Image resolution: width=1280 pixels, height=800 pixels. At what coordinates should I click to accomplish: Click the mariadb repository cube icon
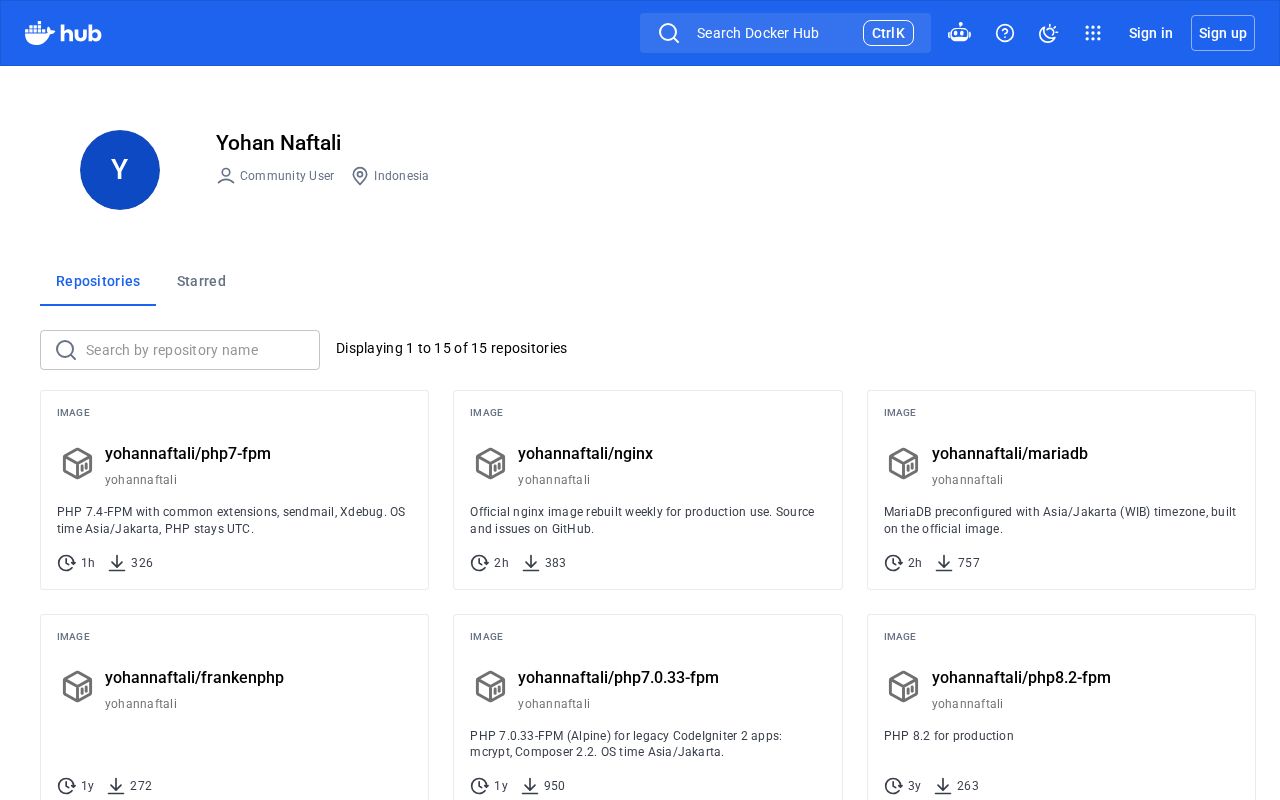(x=903, y=463)
